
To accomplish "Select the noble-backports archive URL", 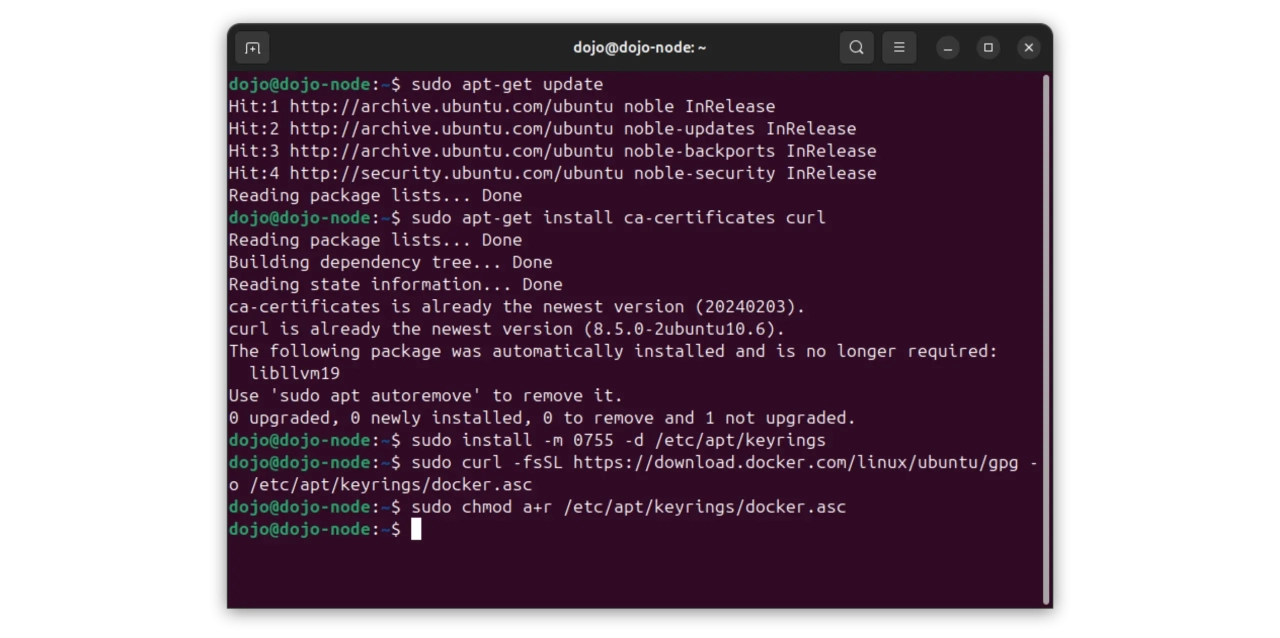I will [451, 151].
